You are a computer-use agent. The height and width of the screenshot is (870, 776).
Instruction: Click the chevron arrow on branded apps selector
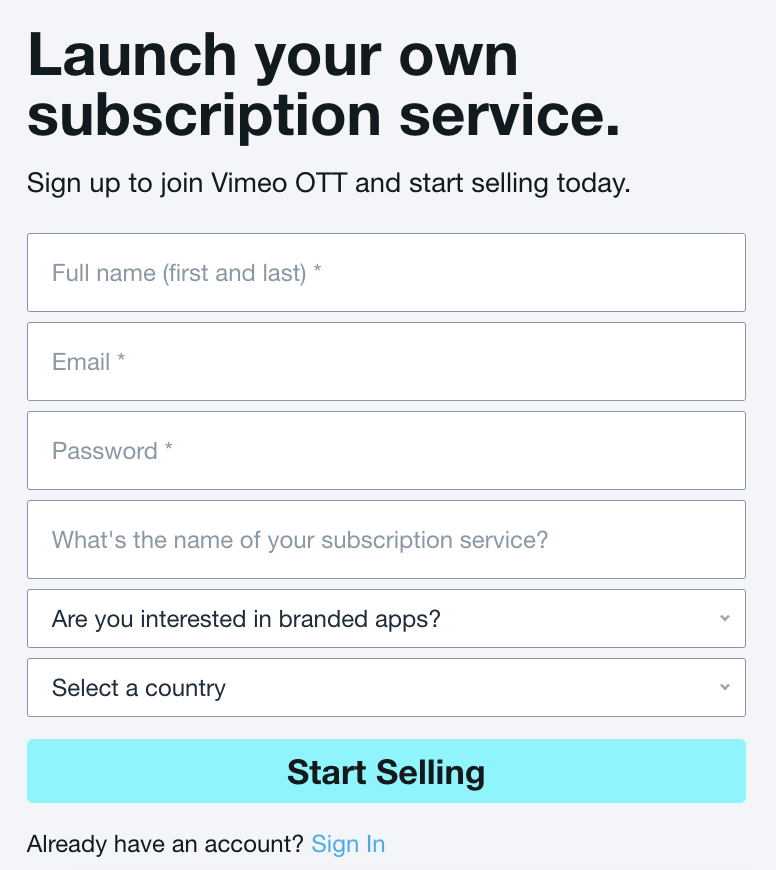coord(725,618)
